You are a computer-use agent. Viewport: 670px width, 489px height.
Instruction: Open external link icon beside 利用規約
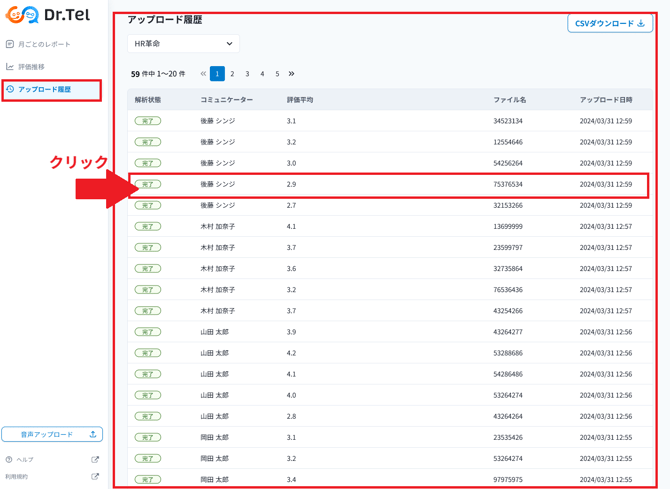tap(95, 477)
